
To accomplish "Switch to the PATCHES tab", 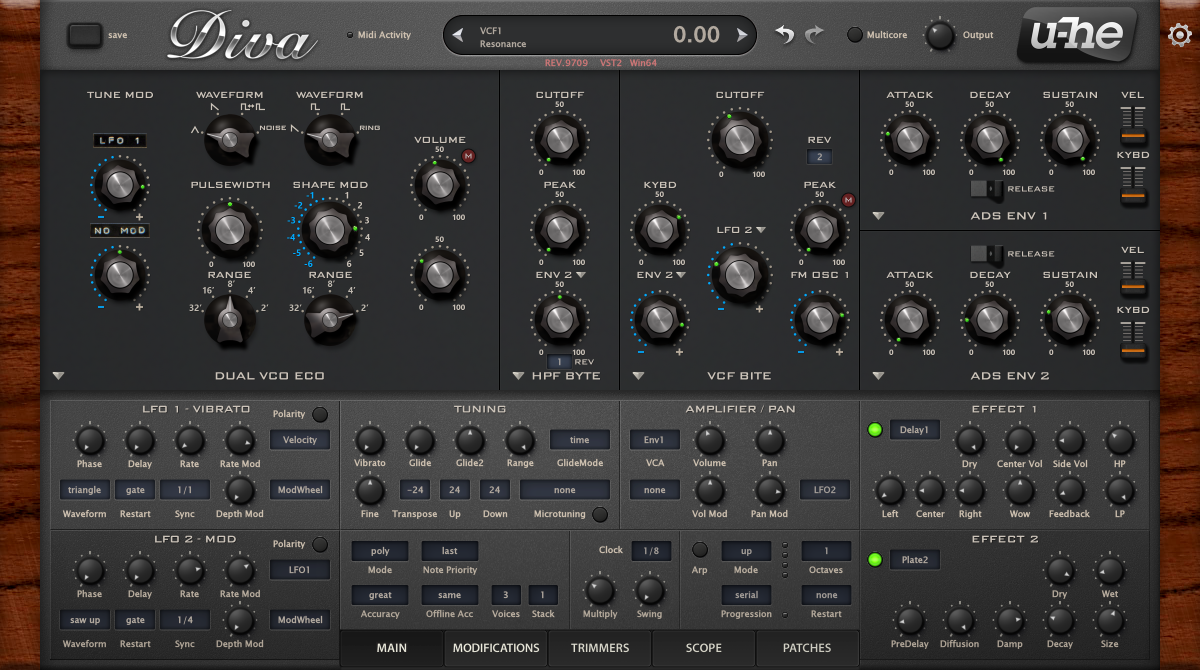I will [807, 648].
